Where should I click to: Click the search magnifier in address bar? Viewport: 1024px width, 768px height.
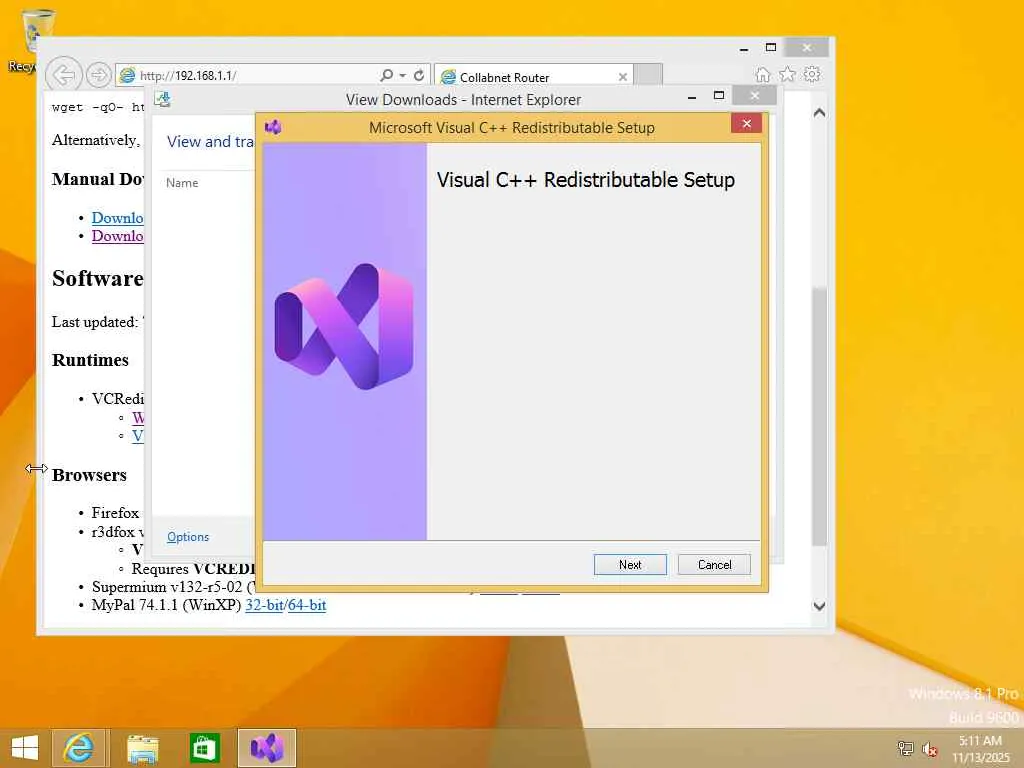click(387, 75)
